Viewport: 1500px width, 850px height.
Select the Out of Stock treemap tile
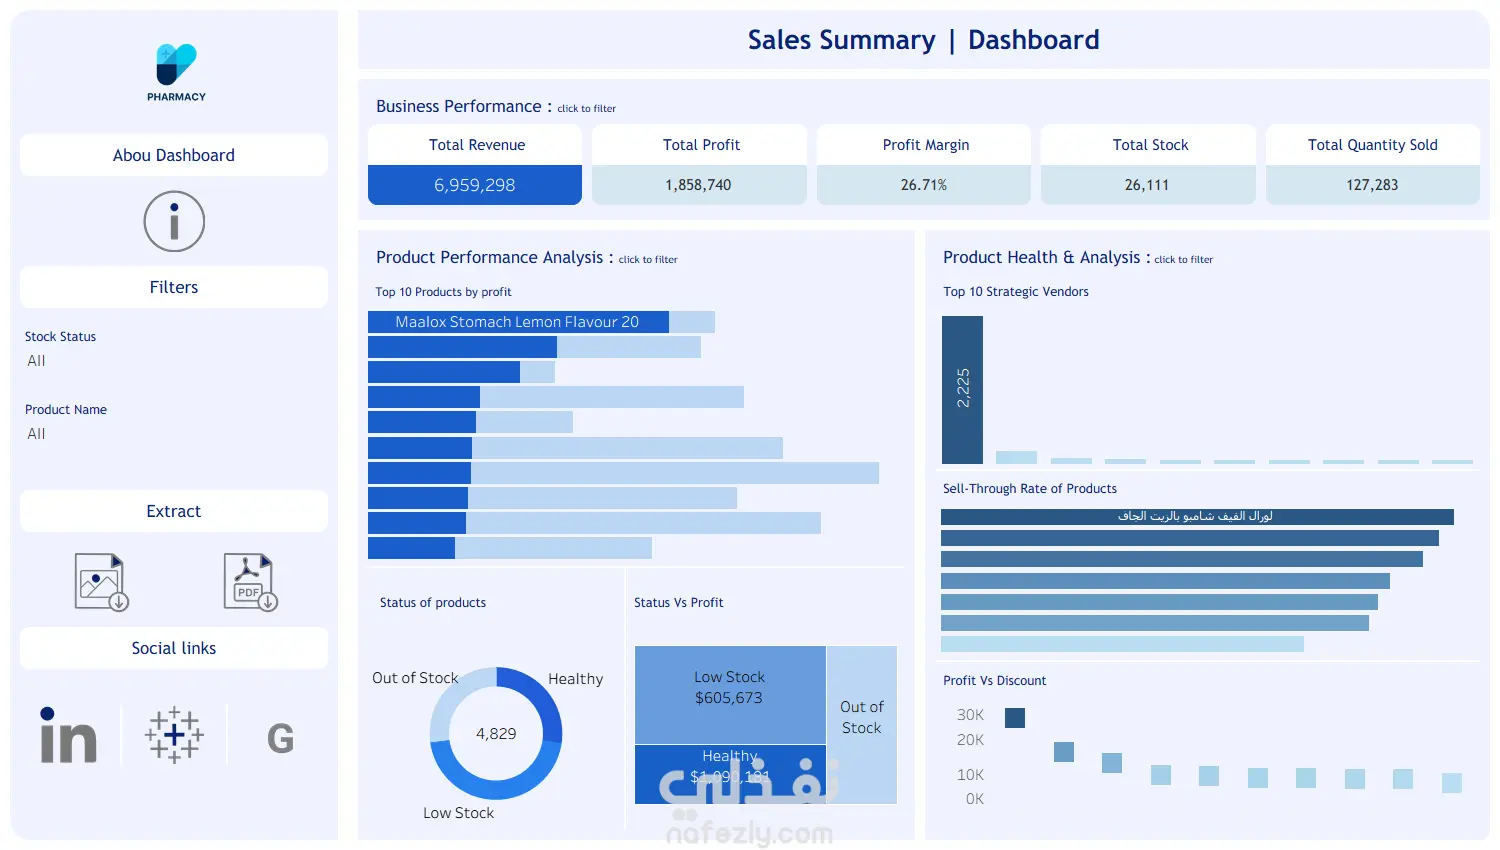pos(862,724)
